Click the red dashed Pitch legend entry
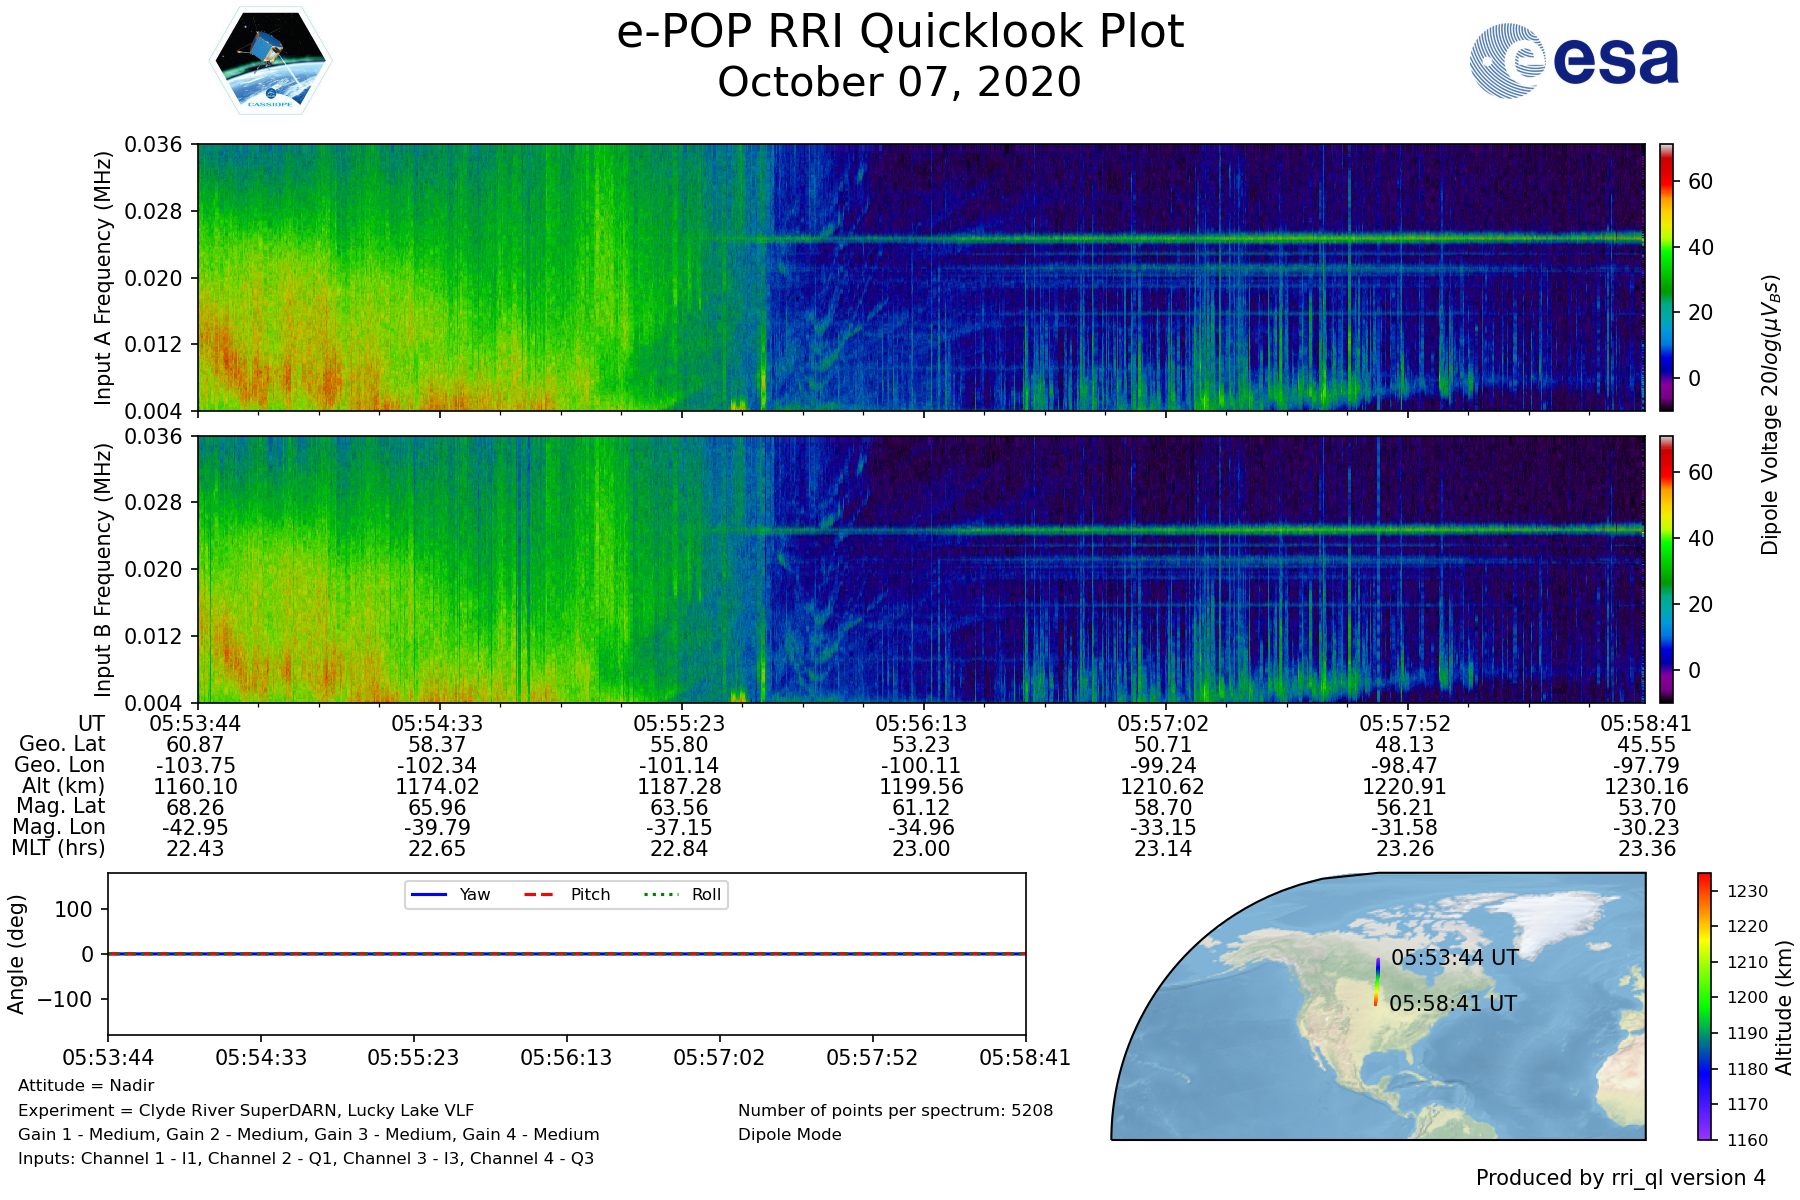This screenshot has height=1200, width=1800. pos(567,894)
